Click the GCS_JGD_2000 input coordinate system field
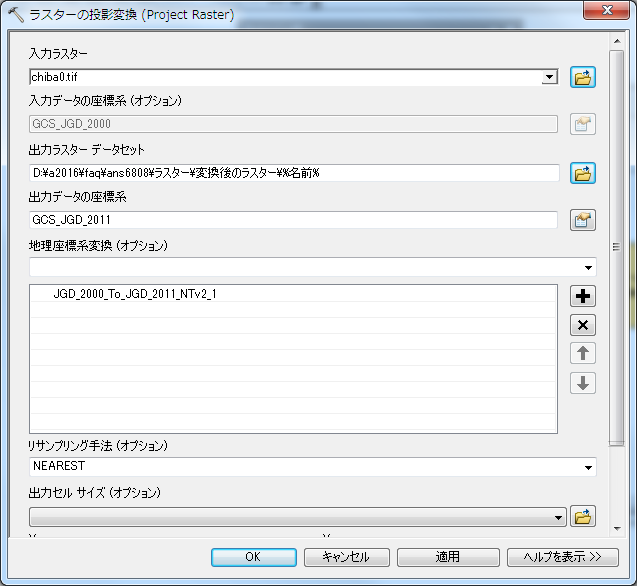This screenshot has width=637, height=586. [293, 124]
